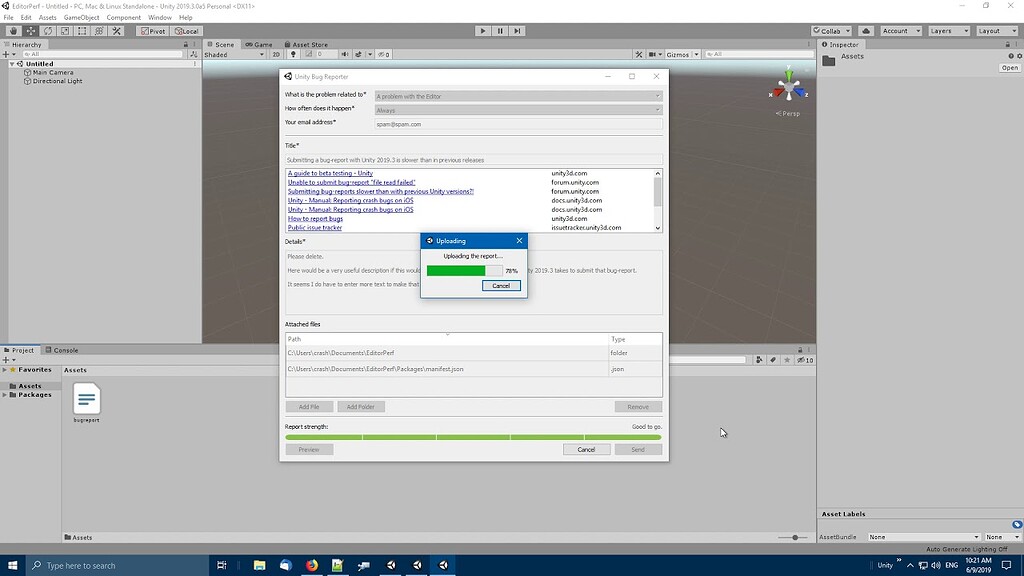1024x576 pixels.
Task: Toggle Local coordinate mode
Action: click(x=188, y=31)
